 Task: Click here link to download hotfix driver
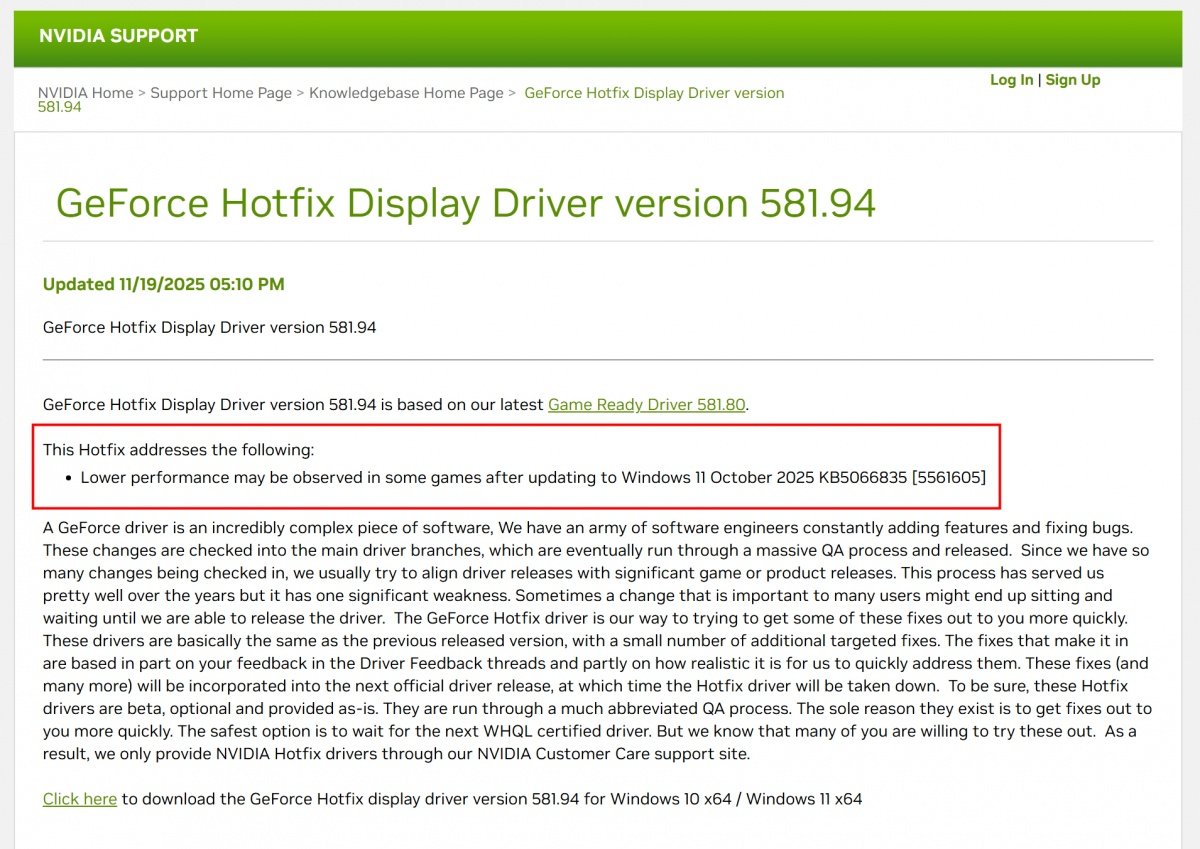(x=79, y=799)
